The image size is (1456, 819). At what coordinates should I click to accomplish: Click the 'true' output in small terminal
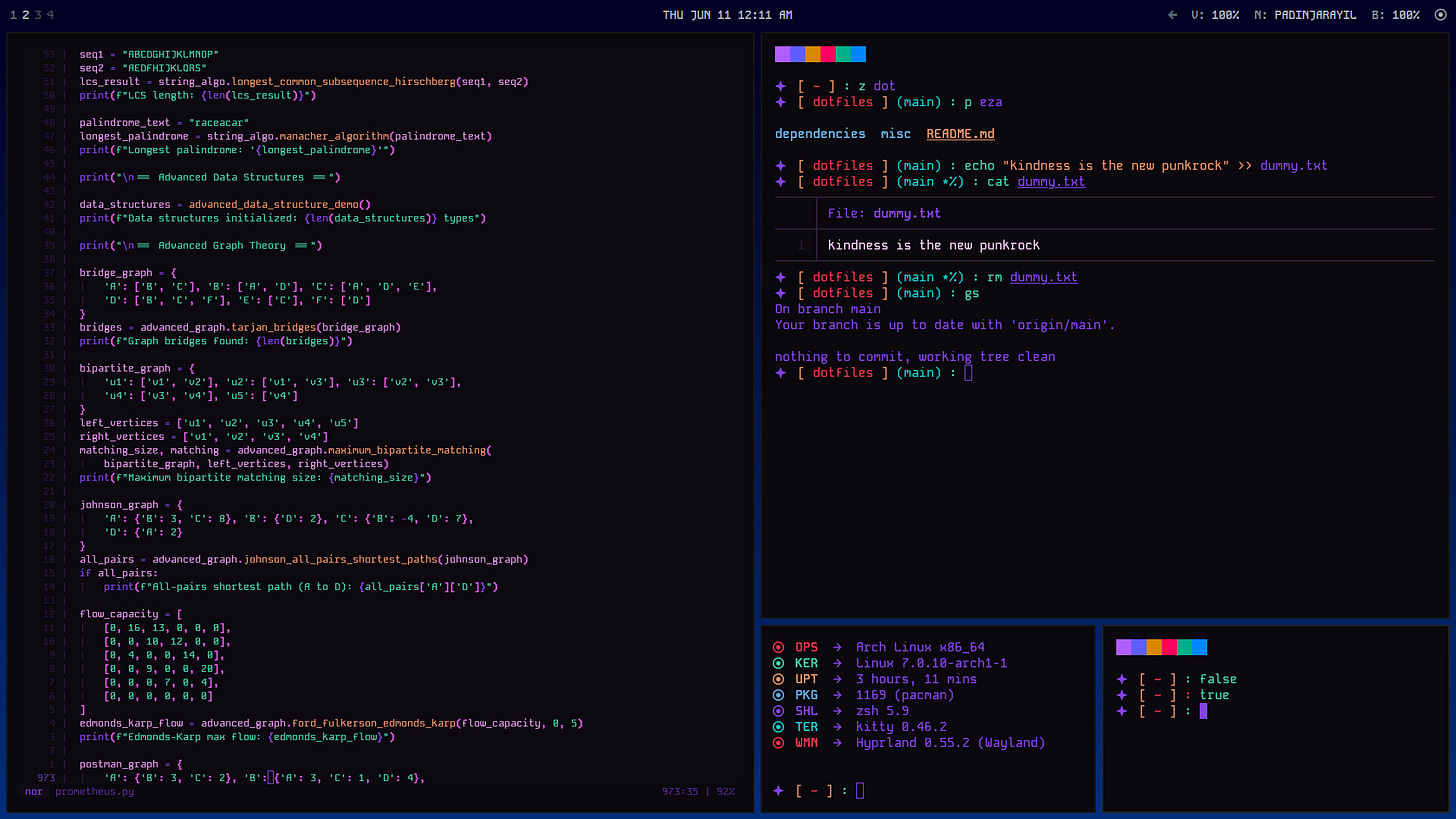click(x=1214, y=695)
